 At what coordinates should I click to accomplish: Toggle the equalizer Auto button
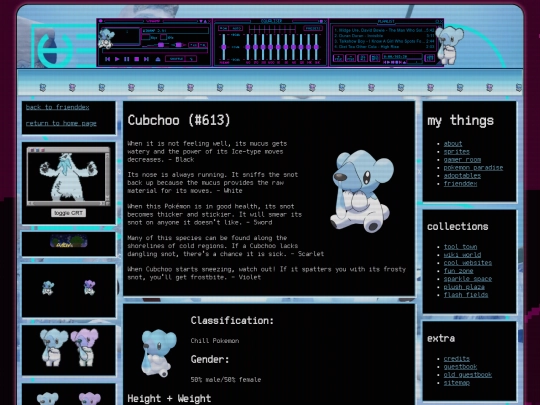coord(236,28)
